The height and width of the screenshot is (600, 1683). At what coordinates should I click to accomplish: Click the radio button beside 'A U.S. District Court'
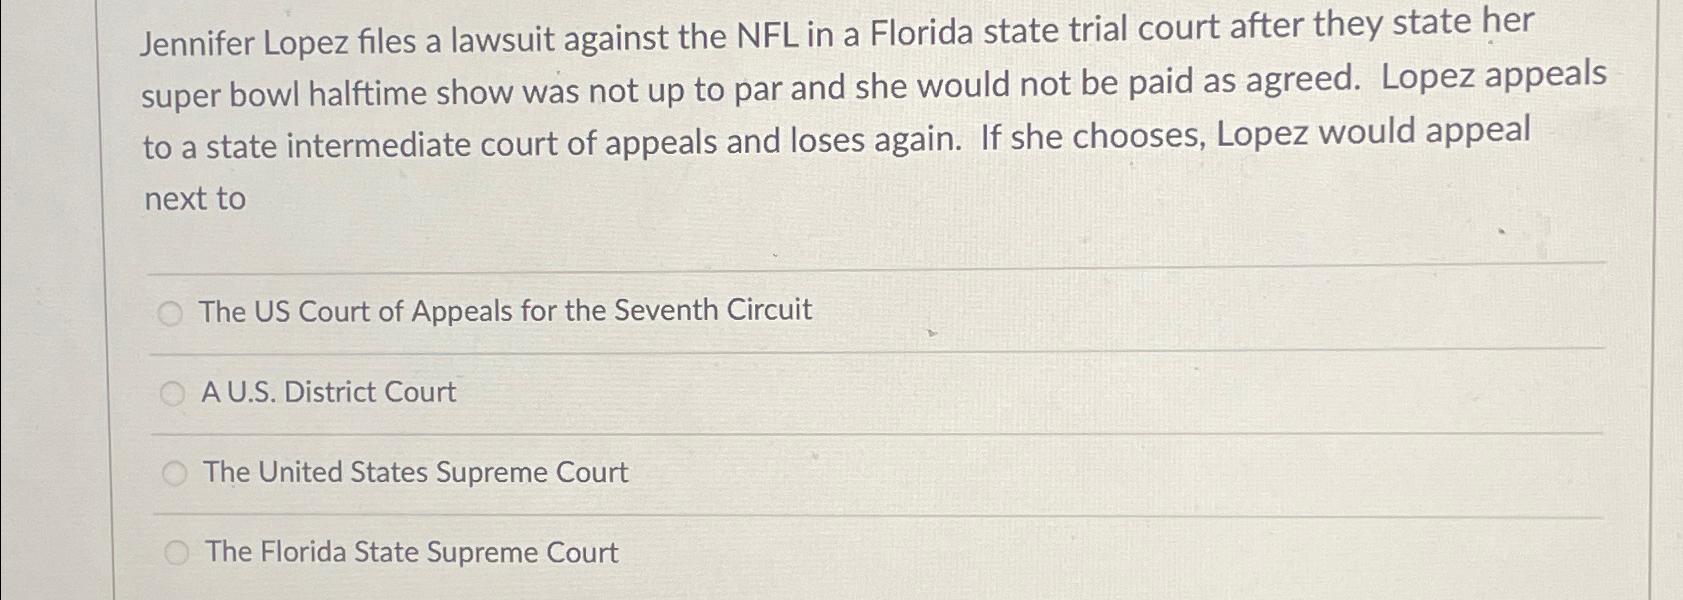coord(172,392)
